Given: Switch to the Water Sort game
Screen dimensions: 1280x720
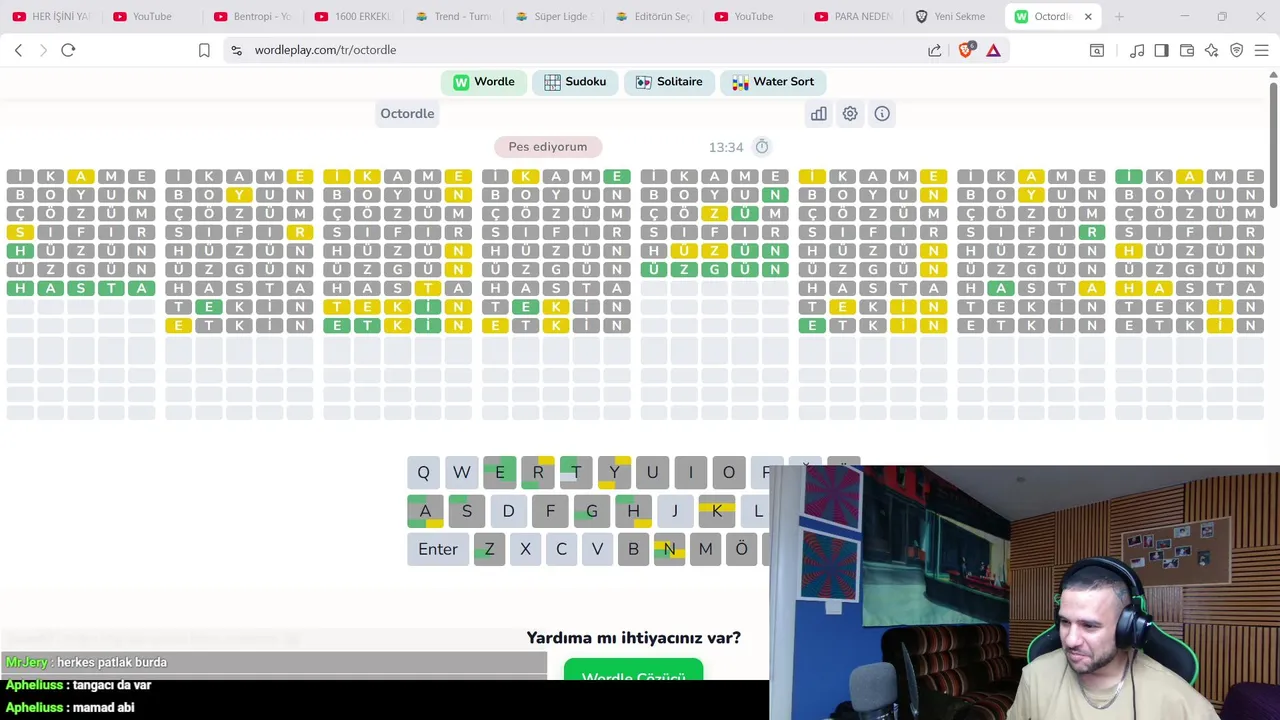Looking at the screenshot, I should point(773,82).
